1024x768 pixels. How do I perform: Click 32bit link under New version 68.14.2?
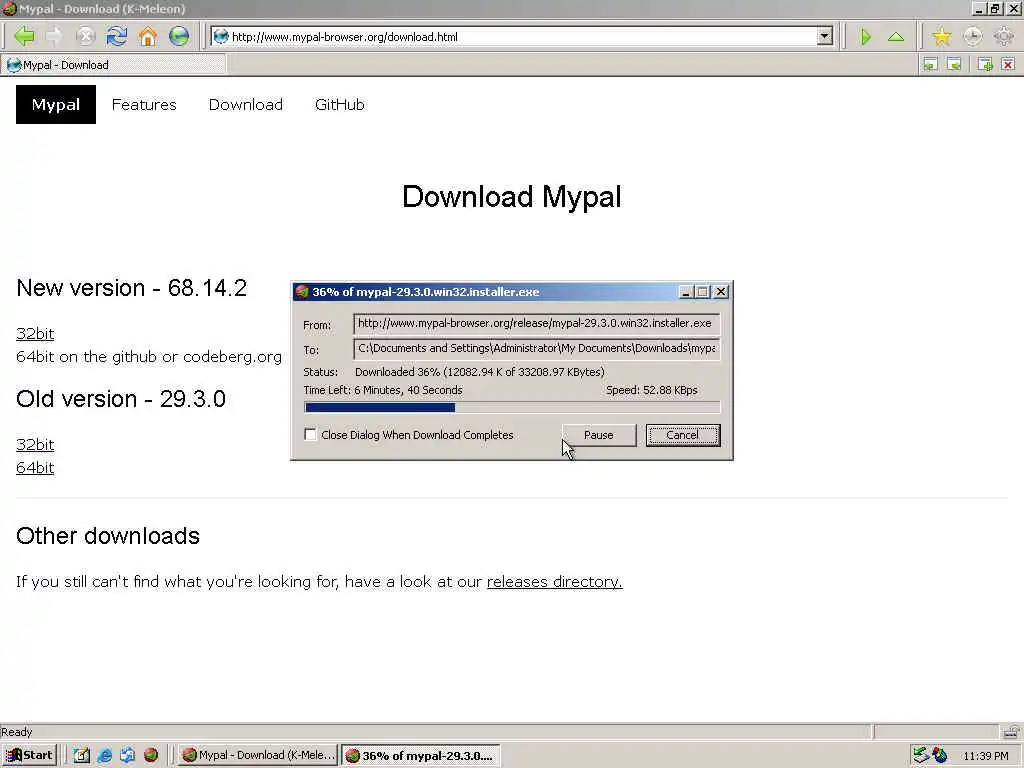[35, 334]
